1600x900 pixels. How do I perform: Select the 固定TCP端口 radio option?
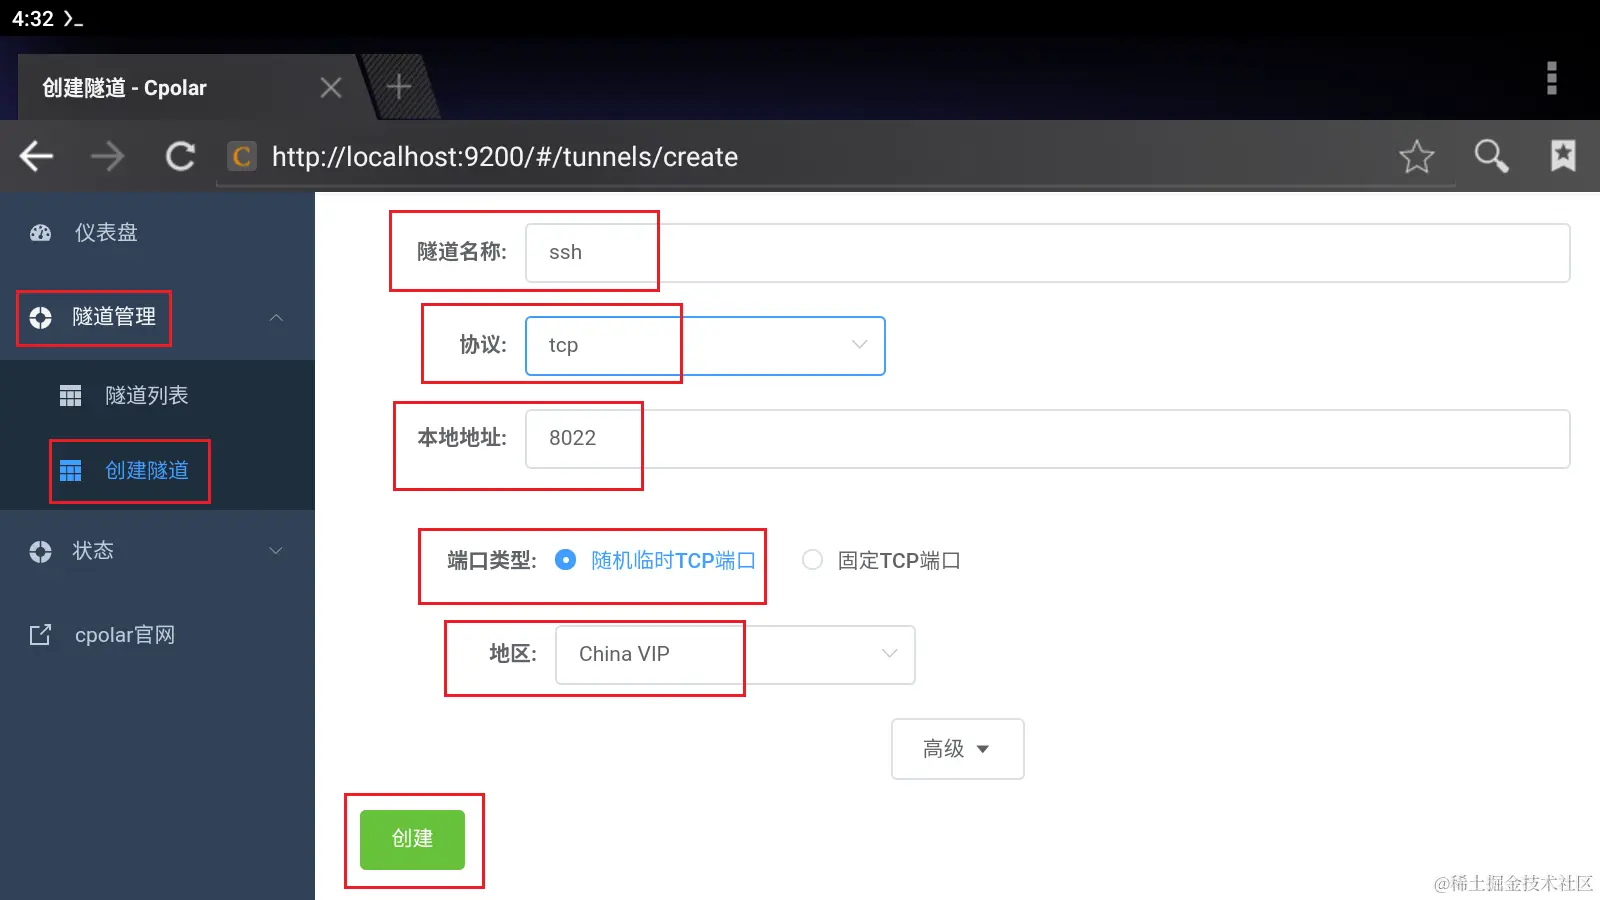[x=812, y=560]
